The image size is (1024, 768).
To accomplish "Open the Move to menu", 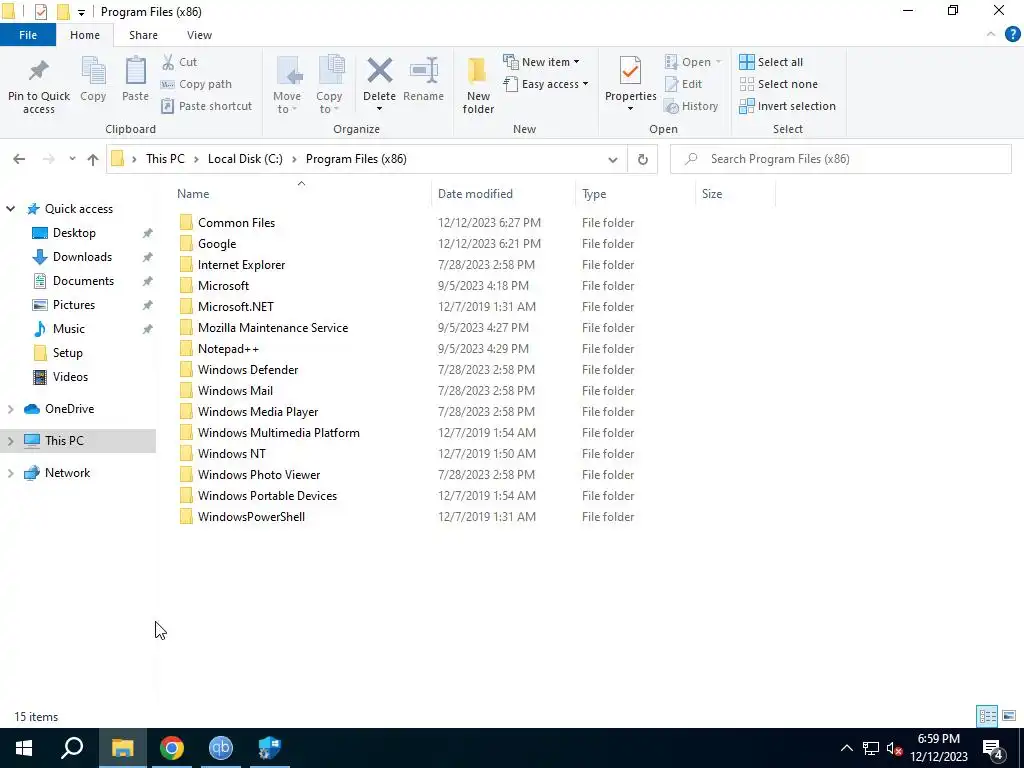I will coord(287,86).
